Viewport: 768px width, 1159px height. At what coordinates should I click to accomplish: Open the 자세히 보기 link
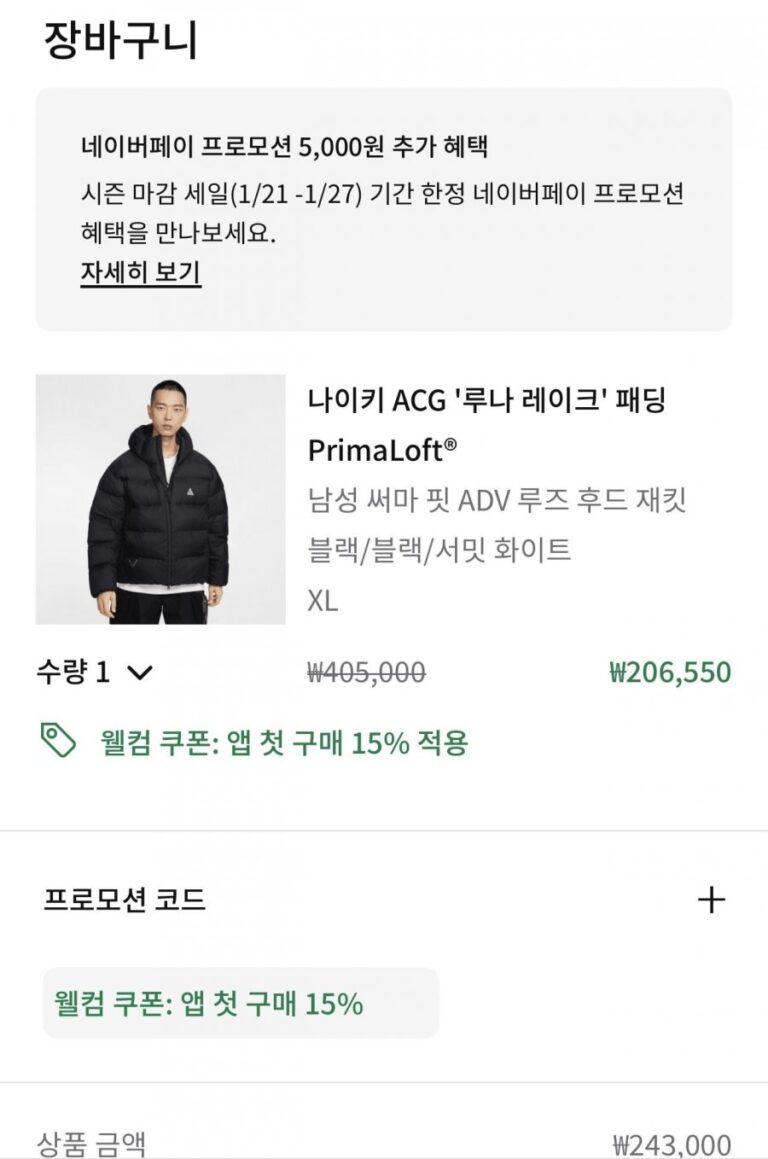click(141, 272)
